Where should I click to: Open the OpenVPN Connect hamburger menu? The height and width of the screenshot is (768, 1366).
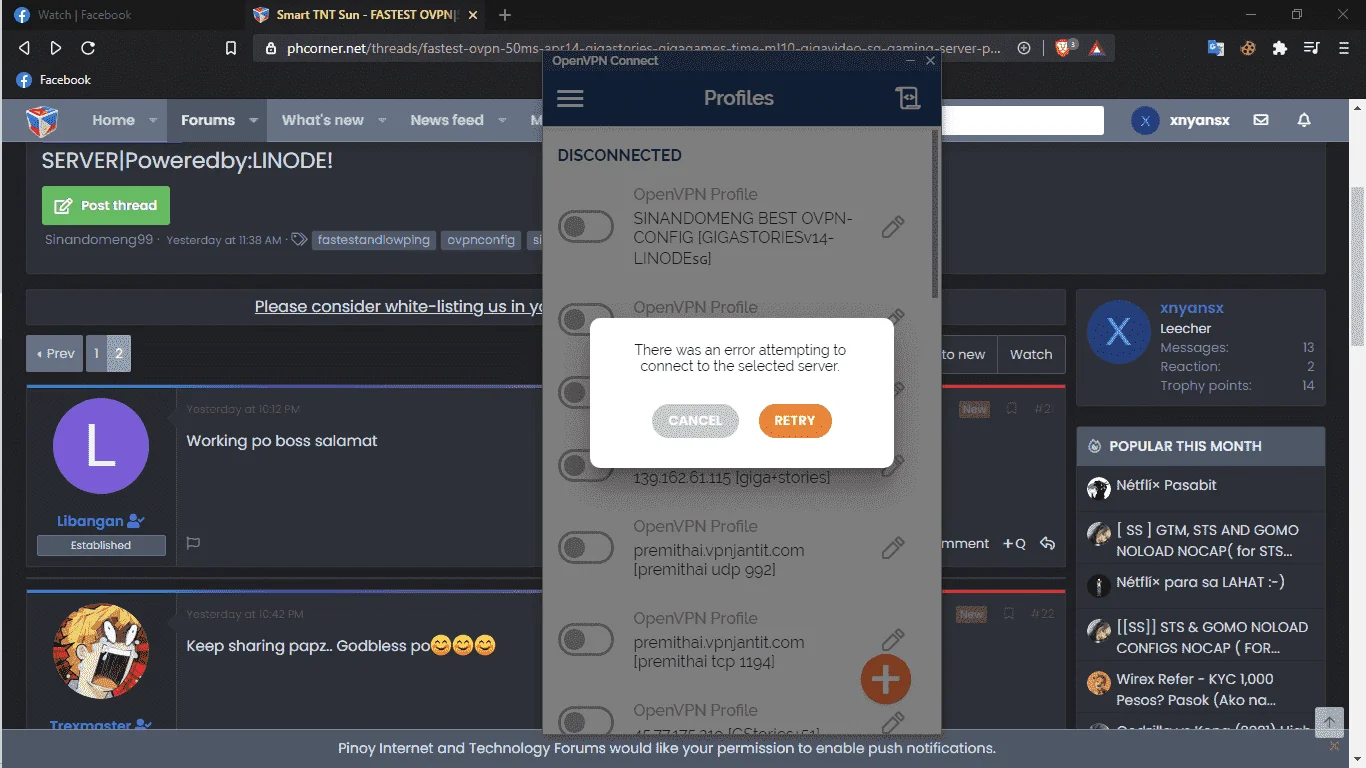click(570, 98)
